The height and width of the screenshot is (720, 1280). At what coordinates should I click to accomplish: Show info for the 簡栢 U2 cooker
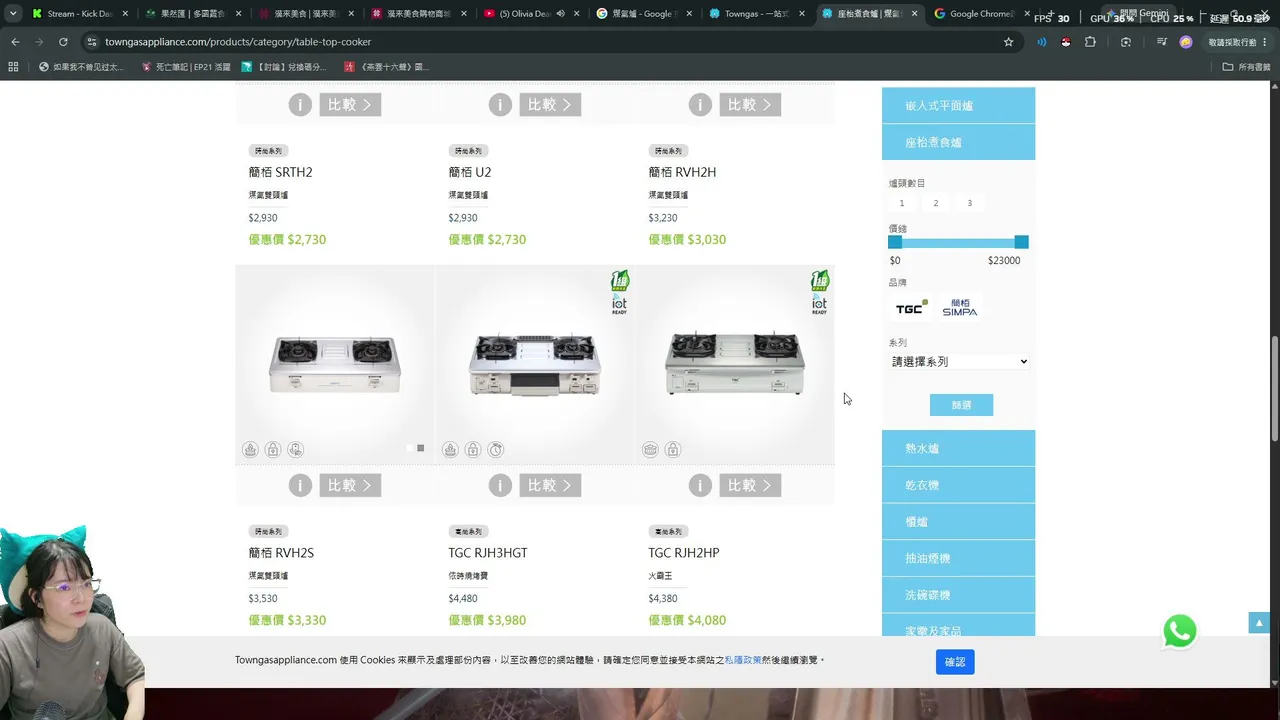click(x=500, y=105)
